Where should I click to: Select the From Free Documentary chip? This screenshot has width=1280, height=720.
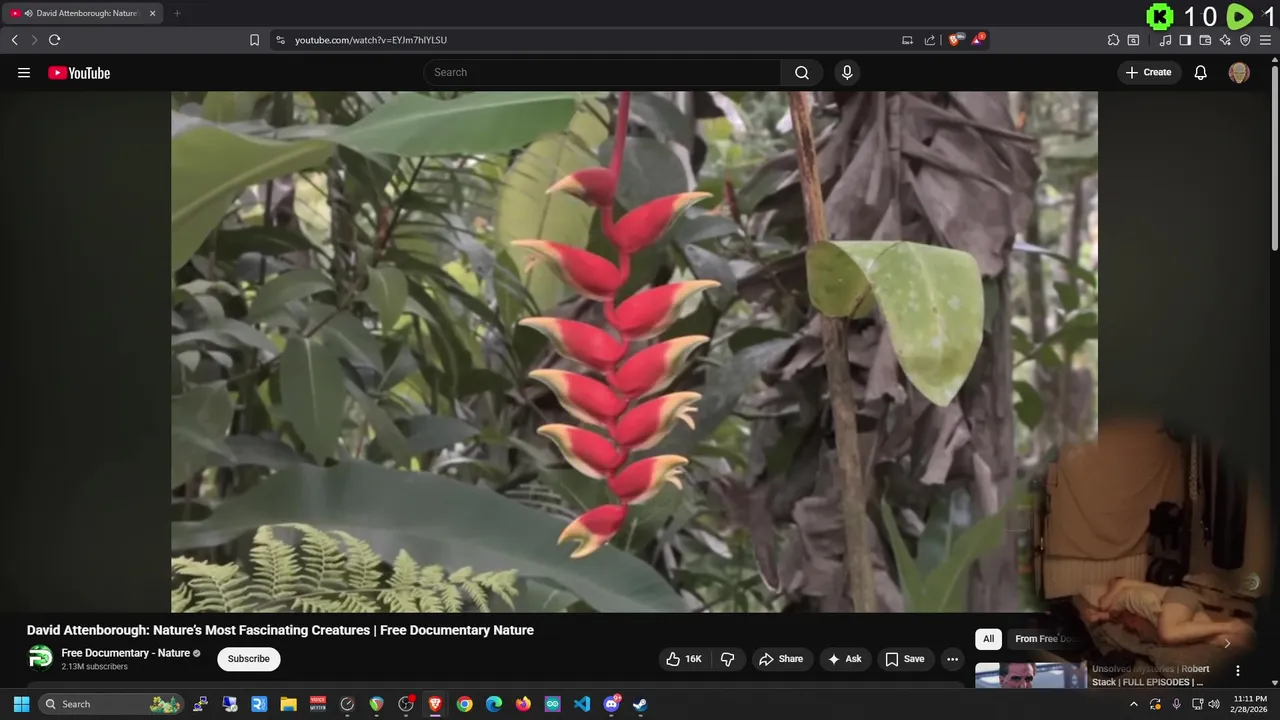[x=1045, y=639]
